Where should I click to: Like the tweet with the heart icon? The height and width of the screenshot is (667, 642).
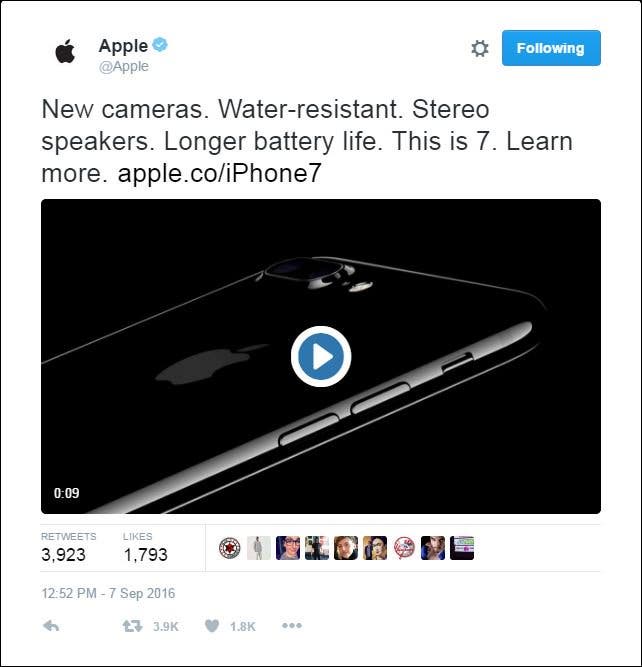(x=212, y=626)
